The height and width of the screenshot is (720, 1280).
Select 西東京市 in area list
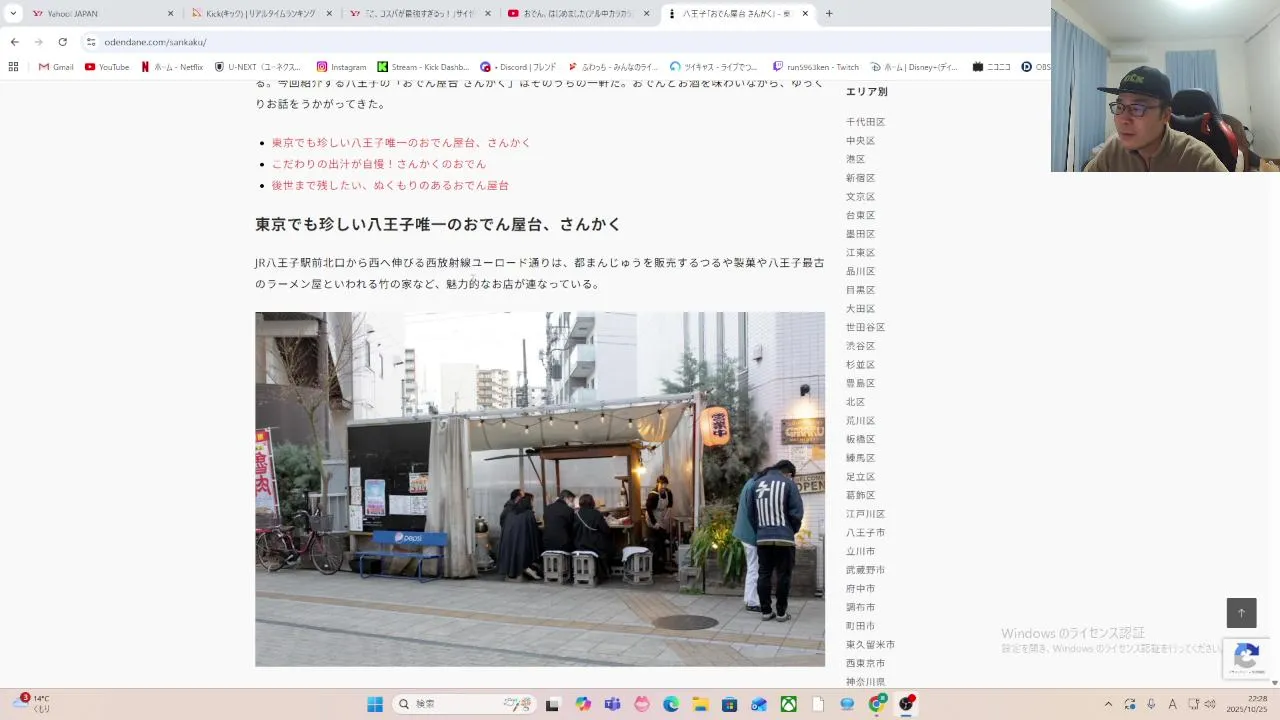tap(865, 663)
